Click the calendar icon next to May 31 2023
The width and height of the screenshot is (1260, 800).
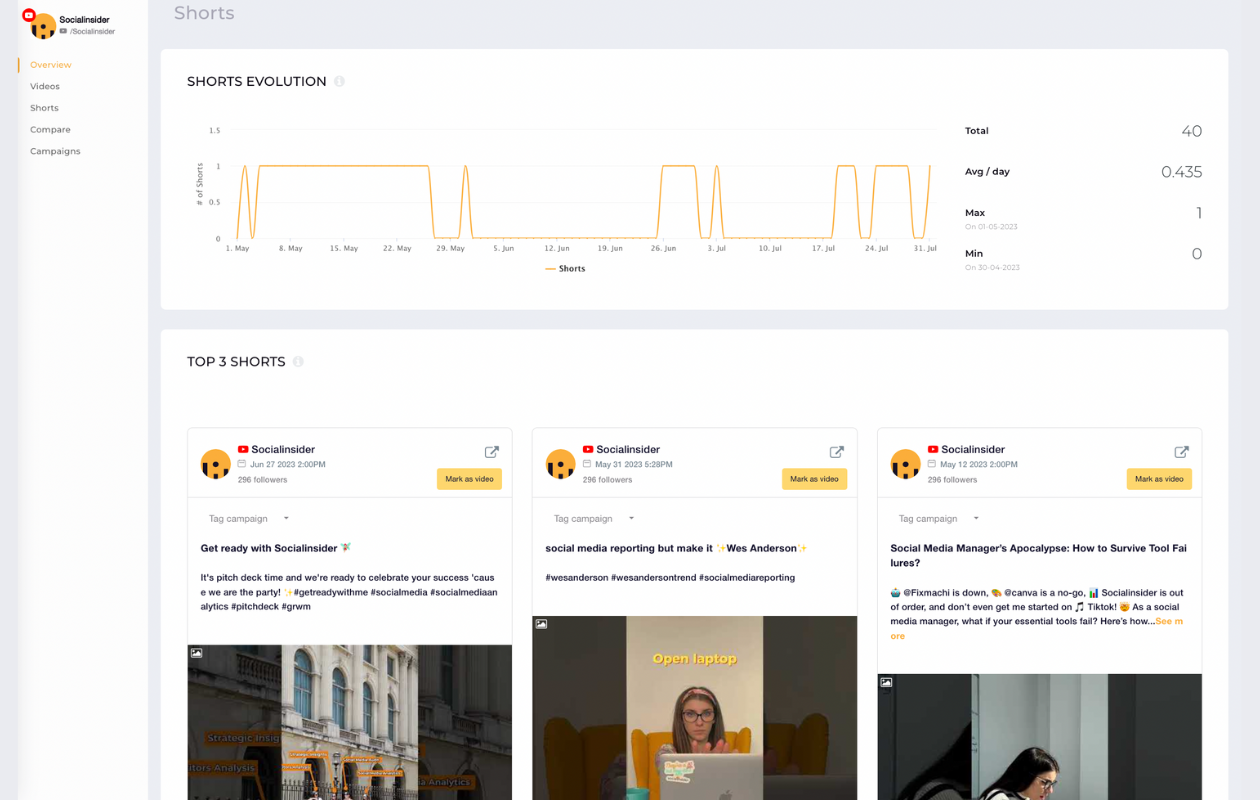click(587, 464)
